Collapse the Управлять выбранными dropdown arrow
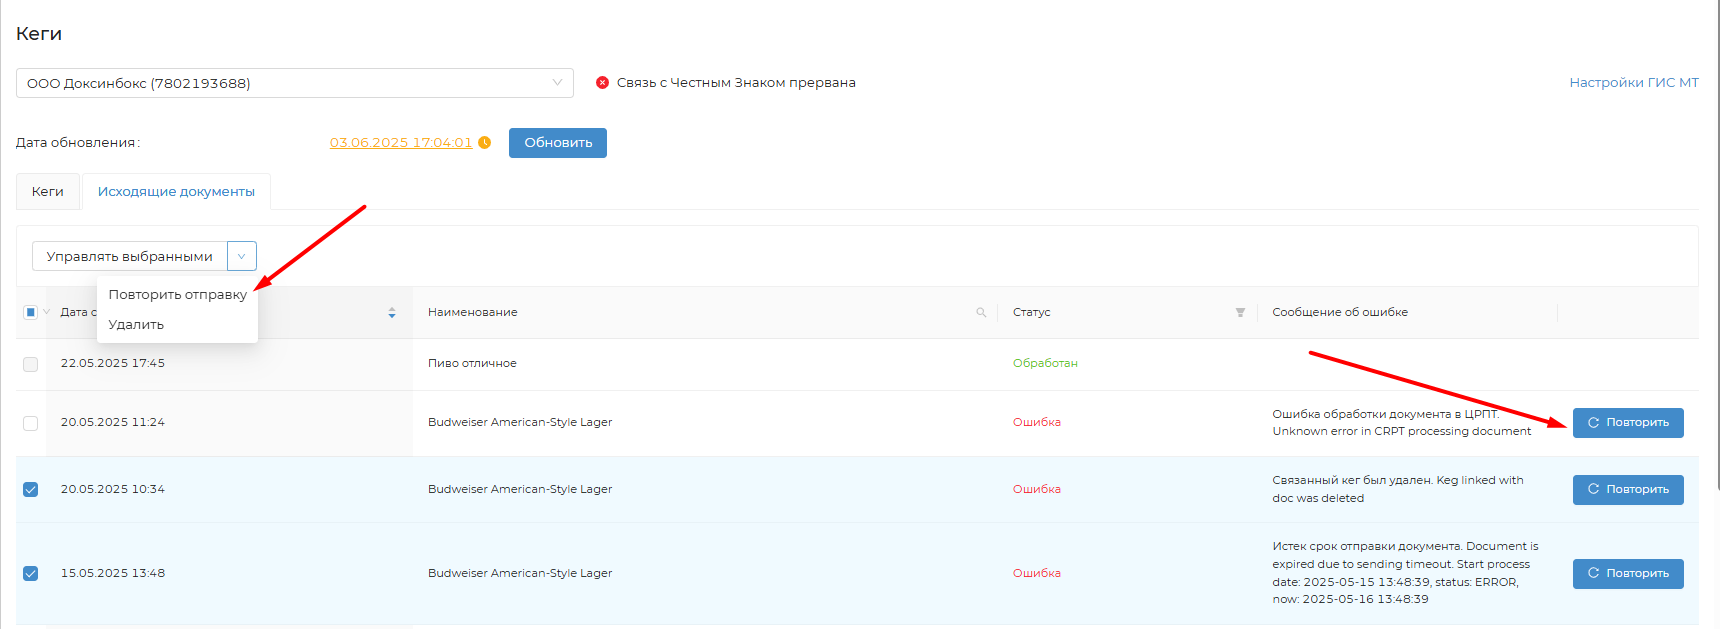 (x=241, y=257)
